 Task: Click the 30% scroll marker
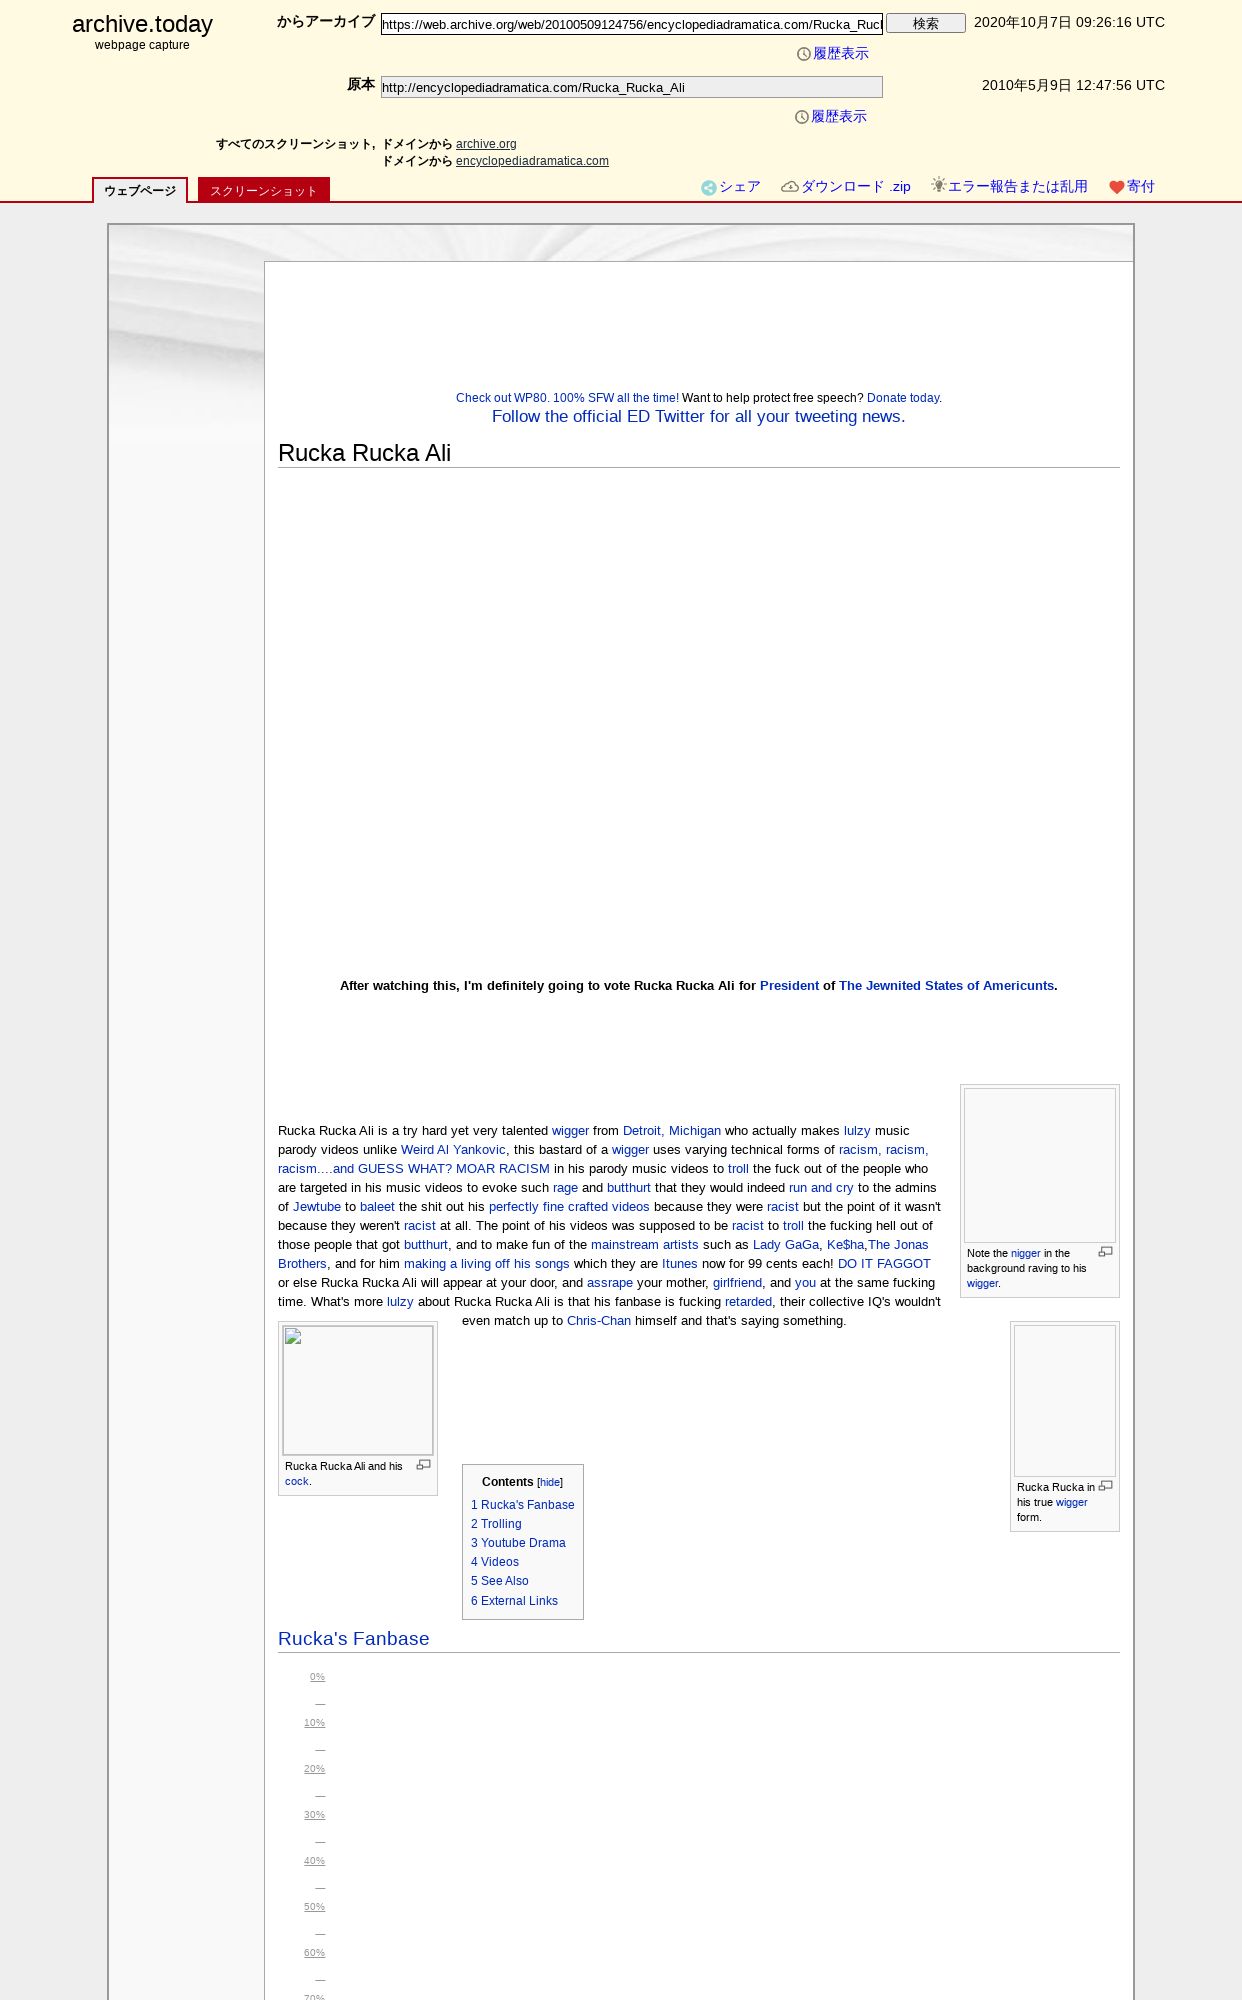(314, 1815)
